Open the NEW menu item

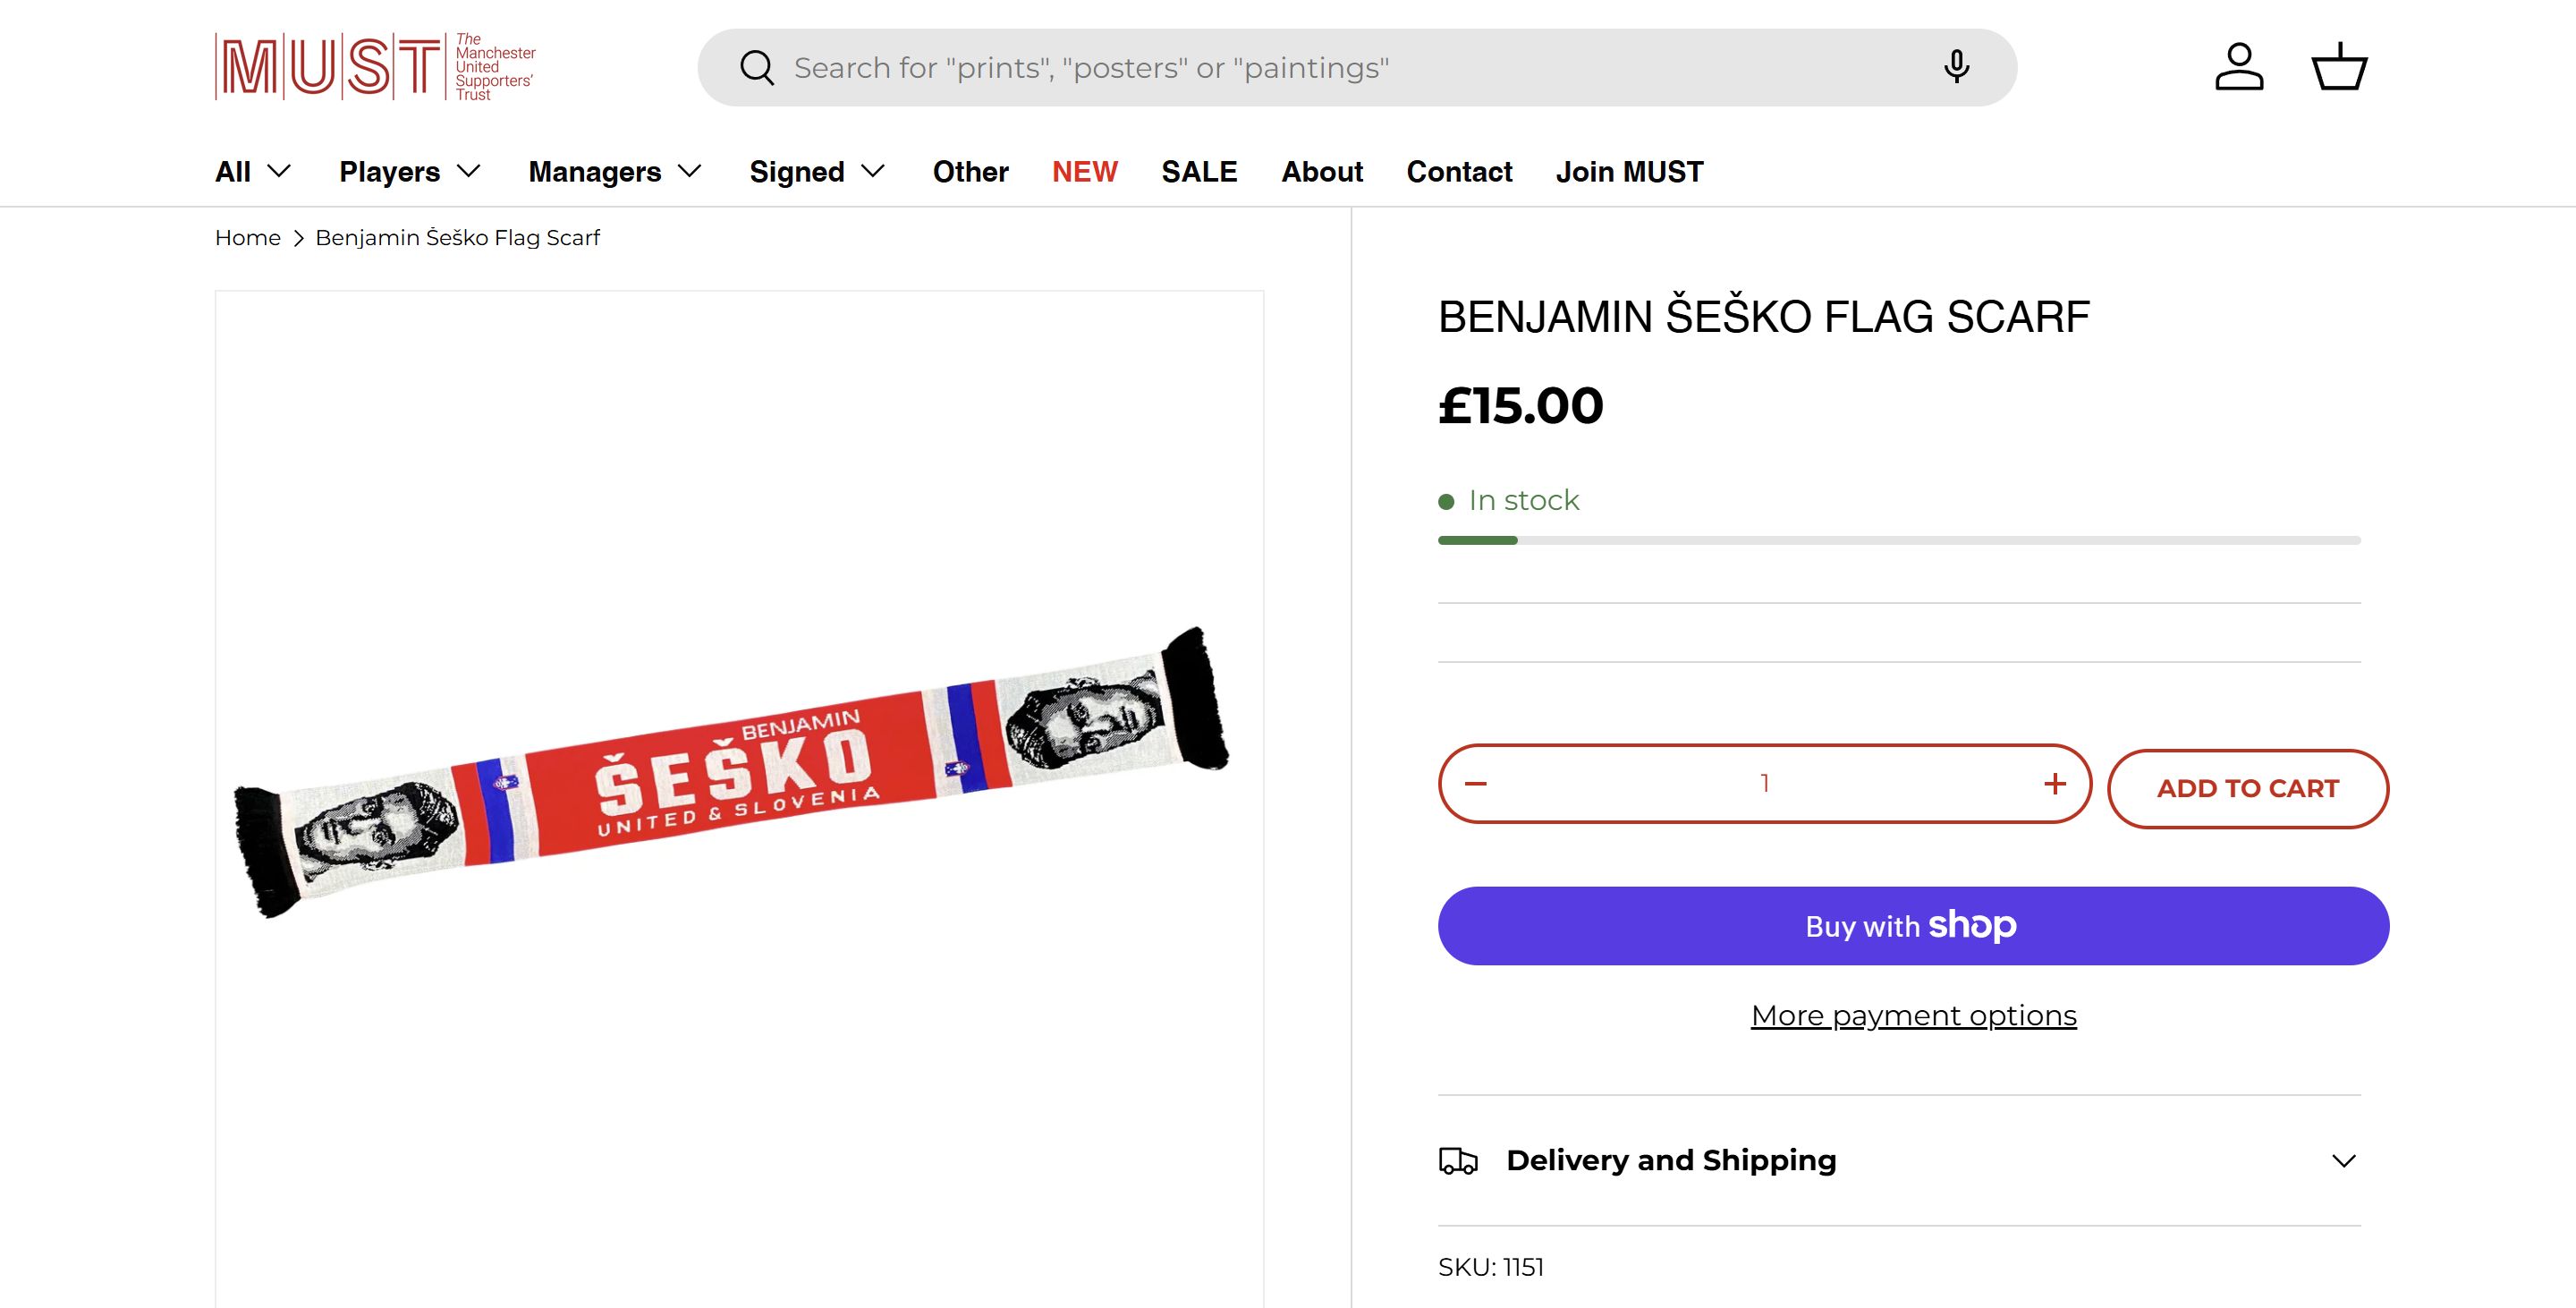pos(1084,172)
